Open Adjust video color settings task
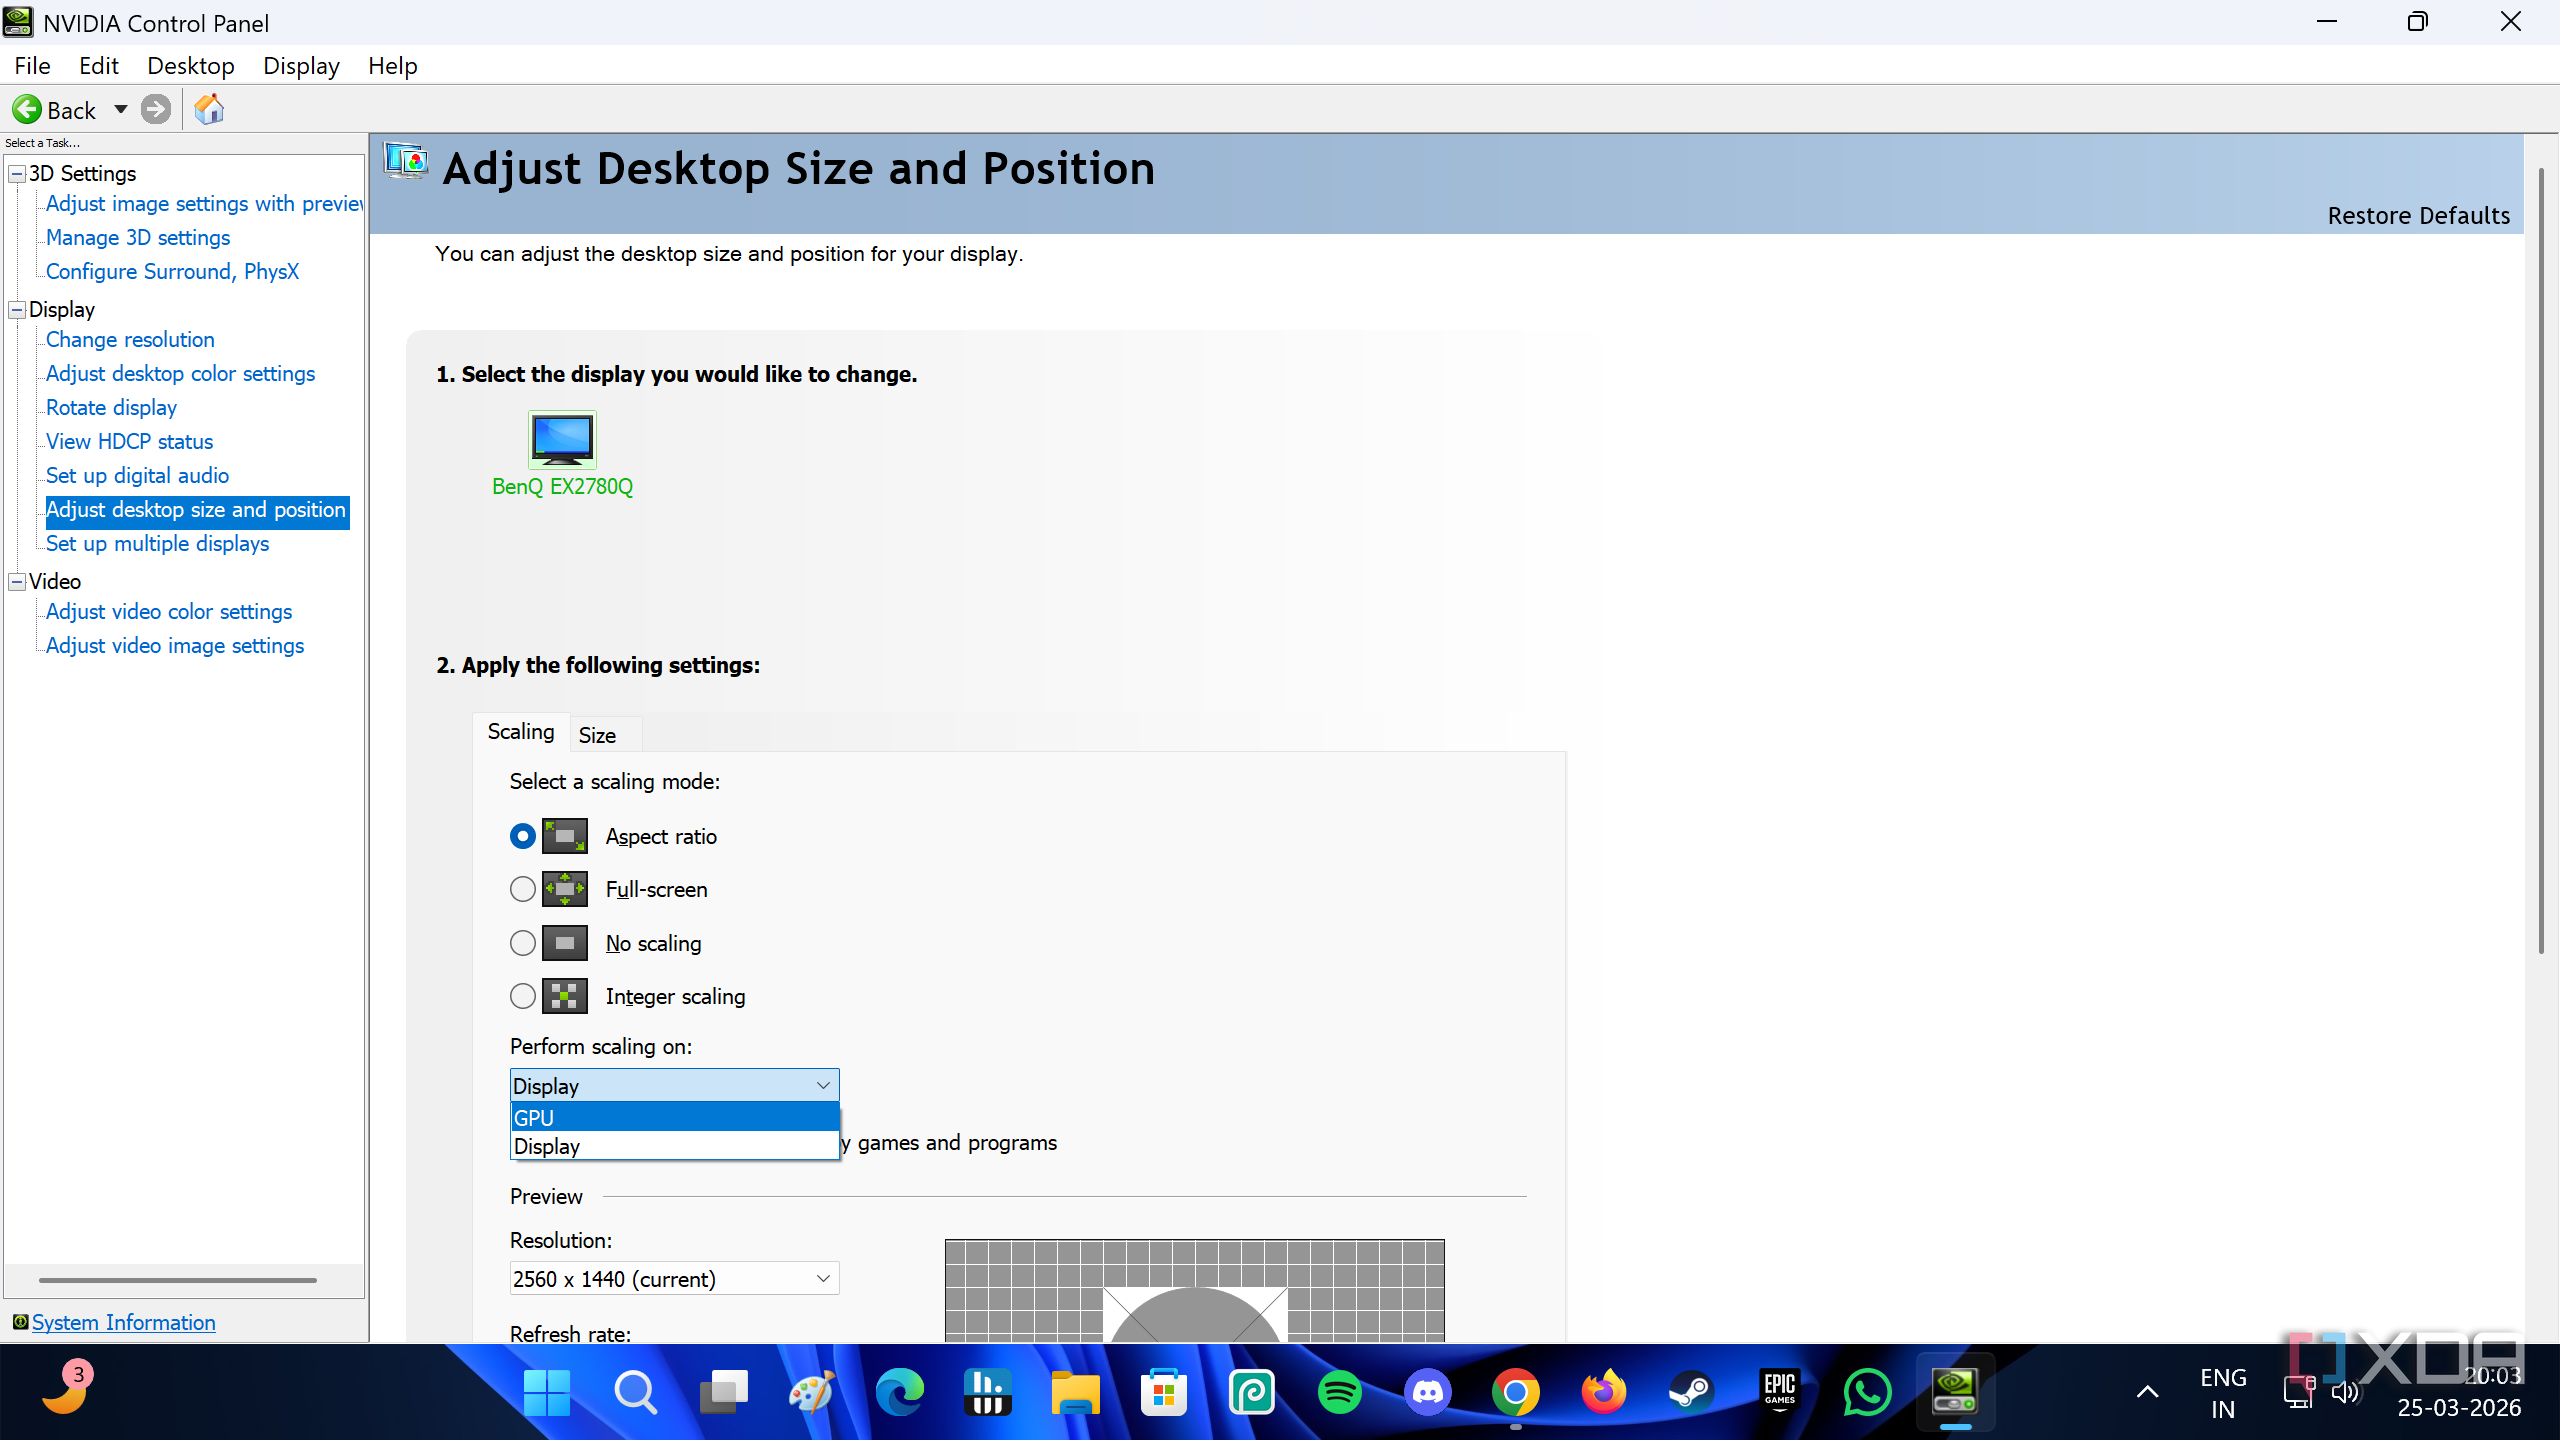Screen dimensions: 2560x1440 (169, 612)
